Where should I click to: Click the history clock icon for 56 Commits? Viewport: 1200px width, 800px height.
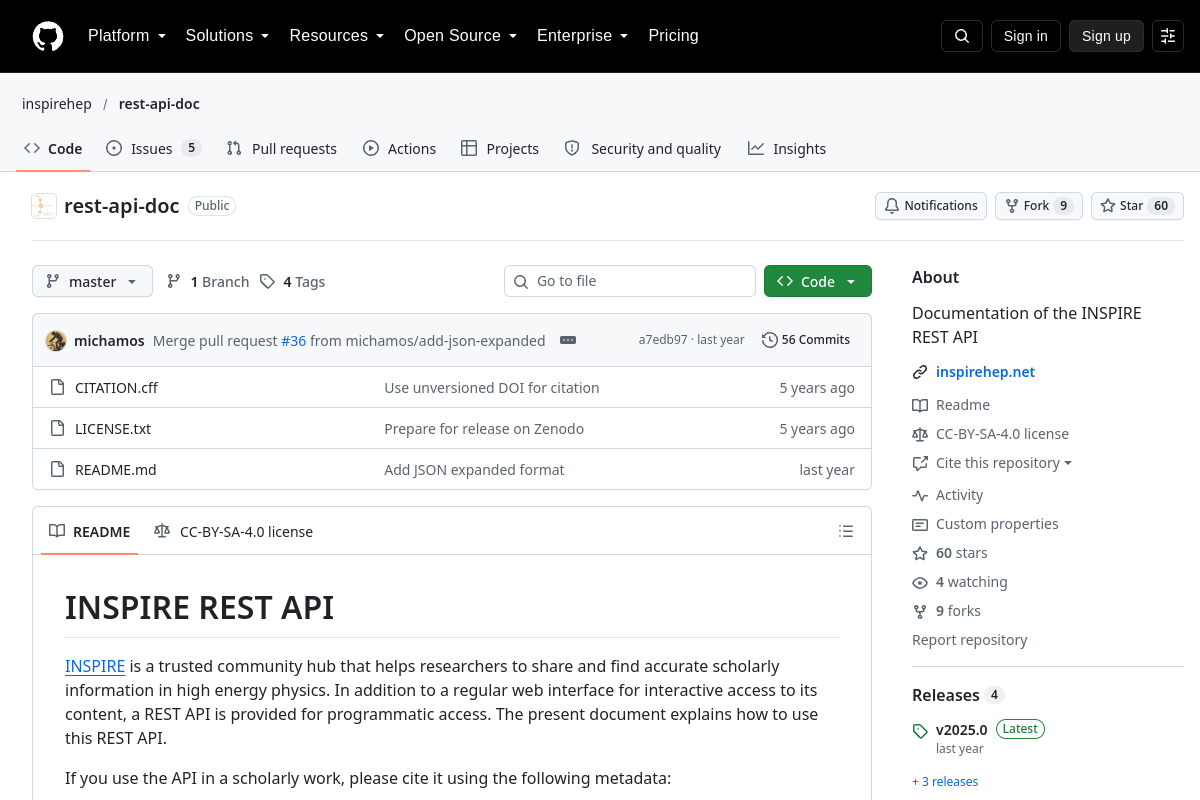point(769,340)
